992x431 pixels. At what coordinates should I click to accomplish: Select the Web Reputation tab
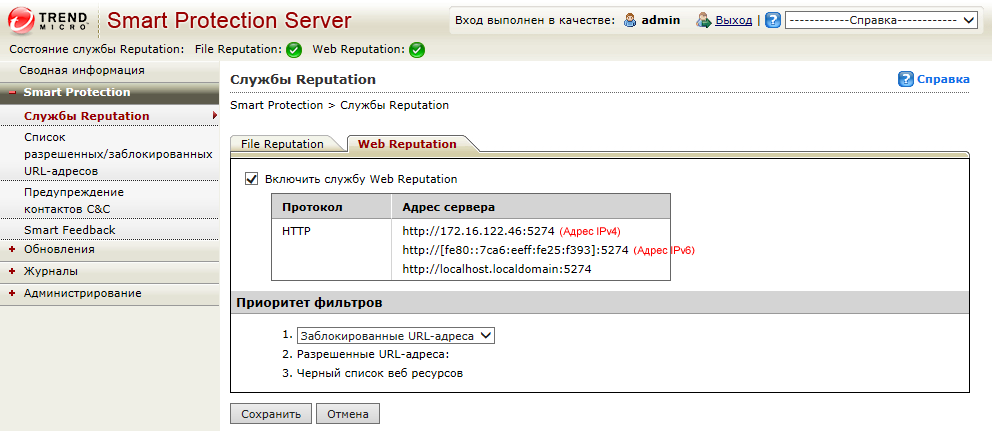coord(407,144)
